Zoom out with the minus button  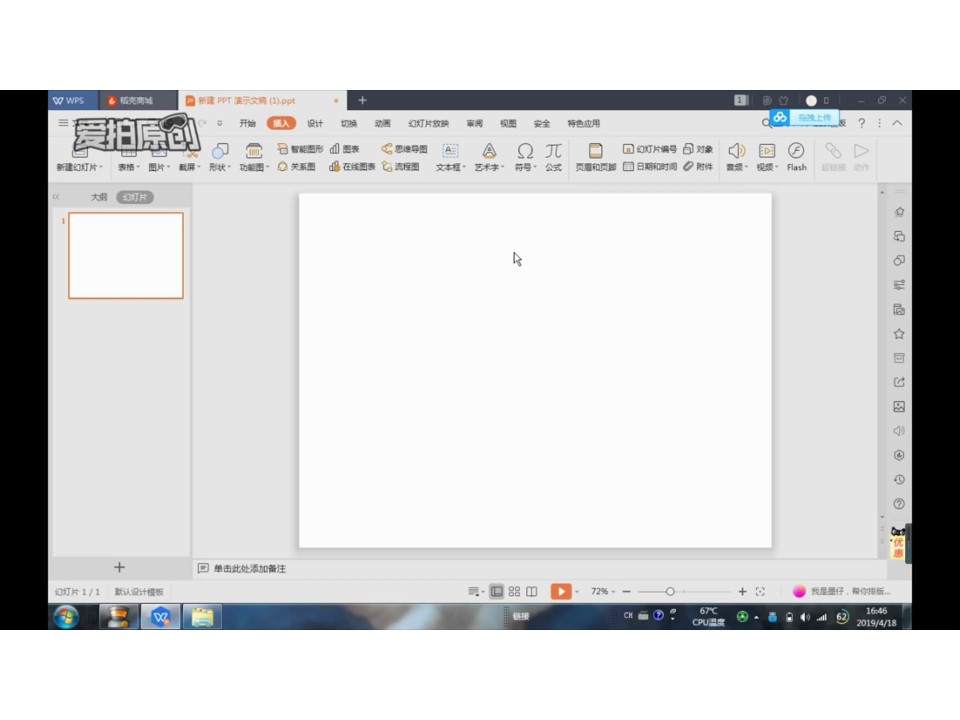(x=626, y=591)
